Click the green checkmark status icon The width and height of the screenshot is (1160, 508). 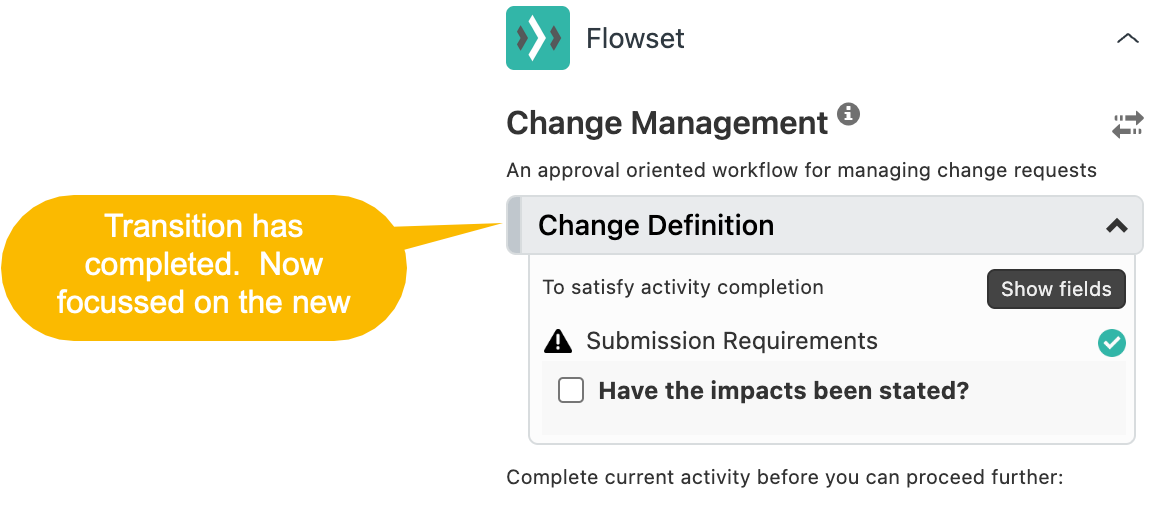(1112, 342)
